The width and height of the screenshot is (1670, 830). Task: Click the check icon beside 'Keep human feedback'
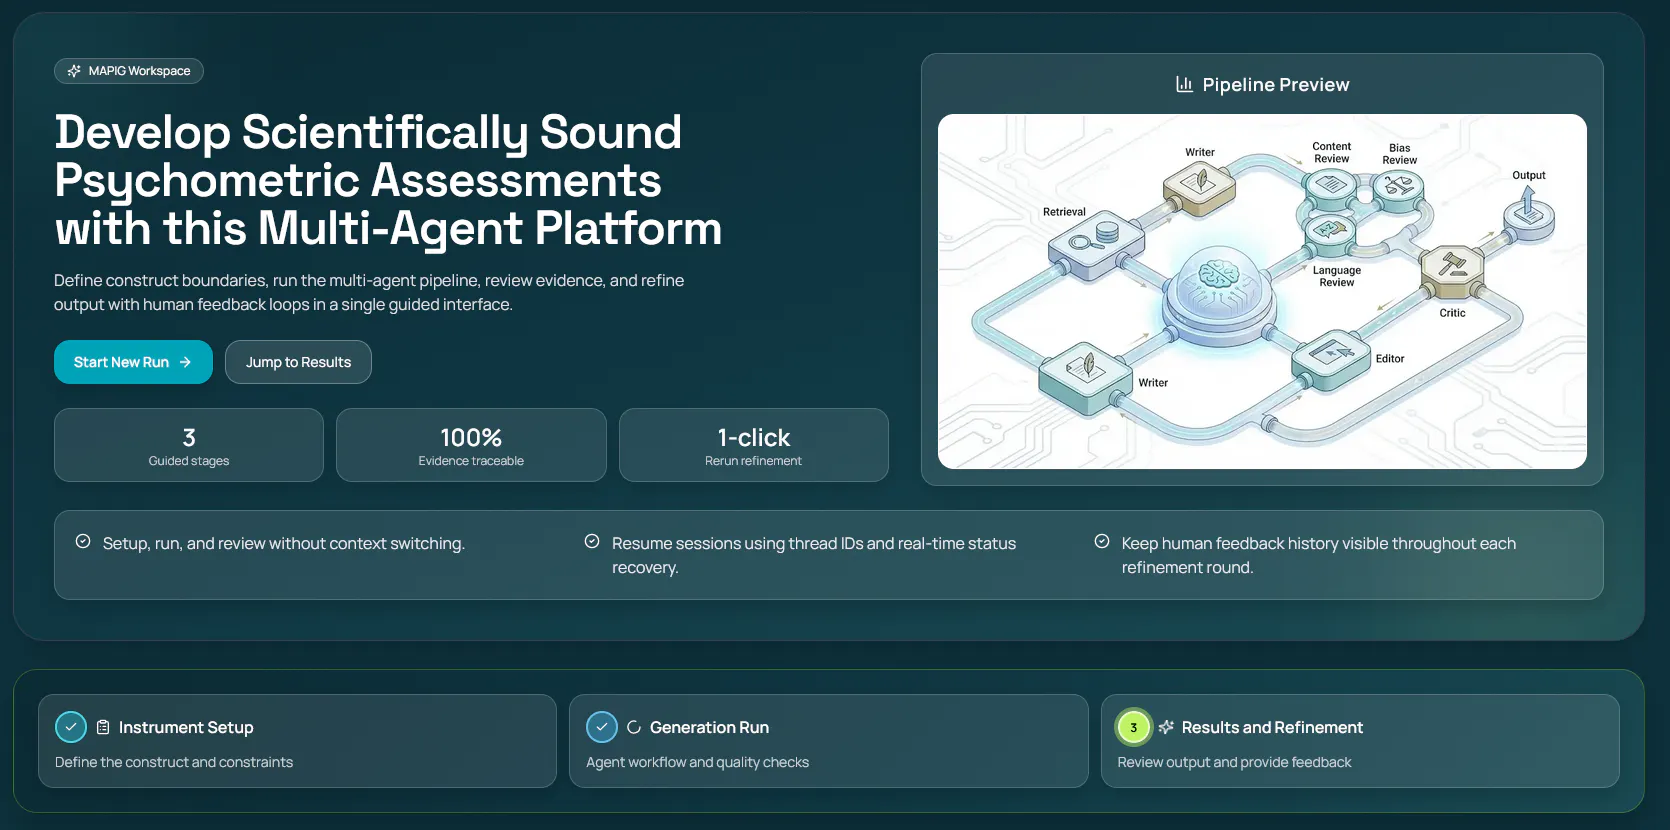click(x=1102, y=541)
